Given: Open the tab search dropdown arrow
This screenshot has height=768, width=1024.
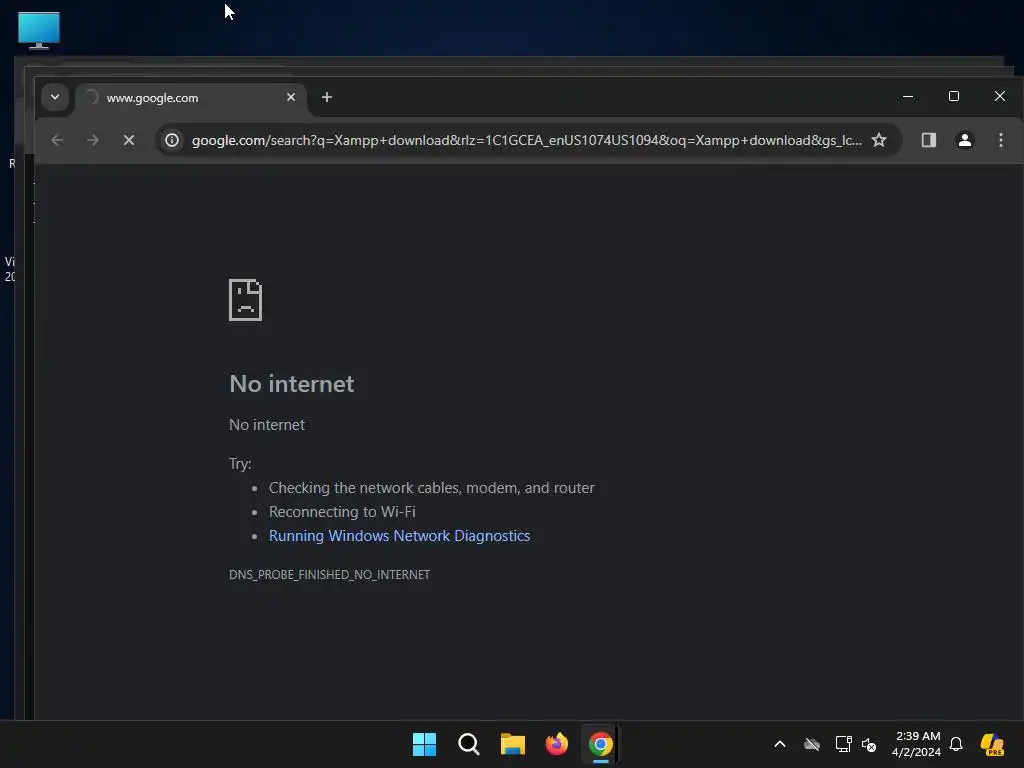Looking at the screenshot, I should pos(55,97).
